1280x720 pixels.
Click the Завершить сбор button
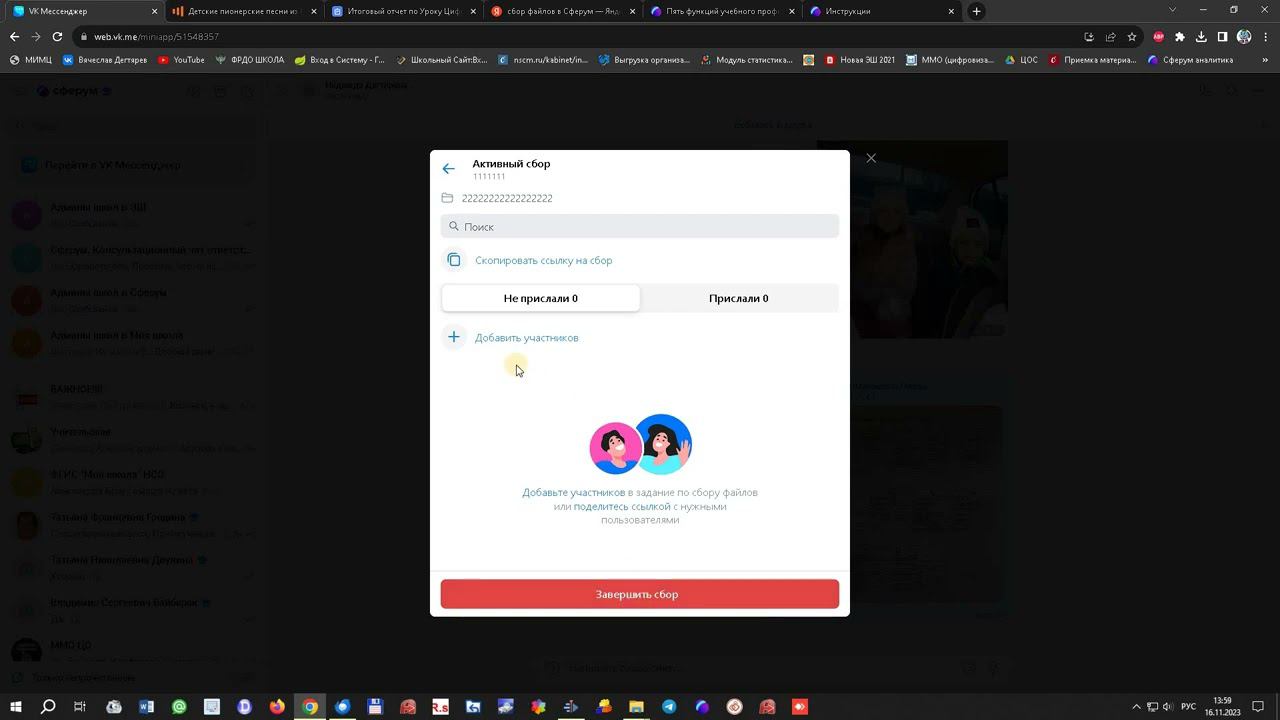pos(640,594)
